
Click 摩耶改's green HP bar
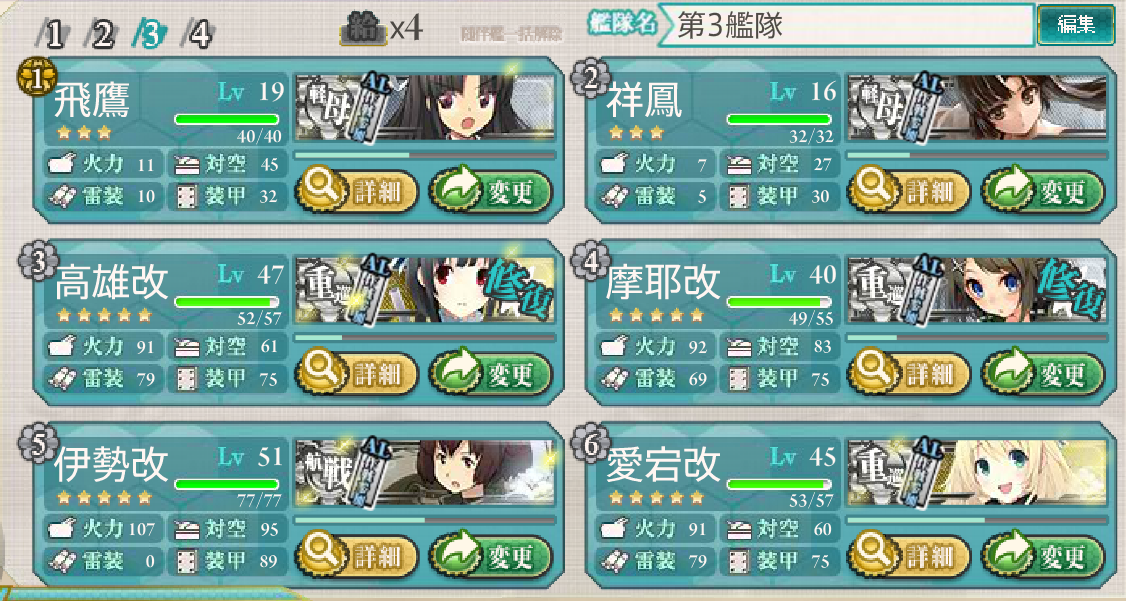(x=779, y=302)
